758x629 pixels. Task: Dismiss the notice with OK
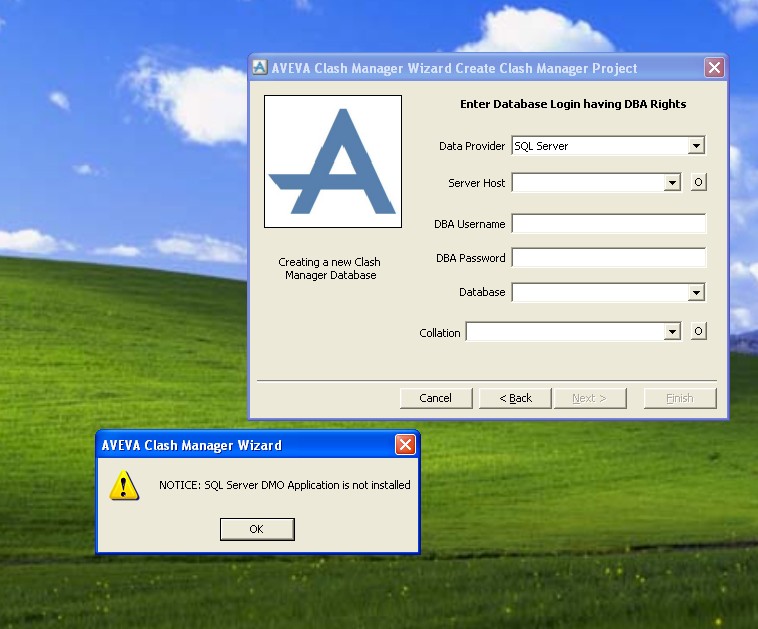coord(257,529)
